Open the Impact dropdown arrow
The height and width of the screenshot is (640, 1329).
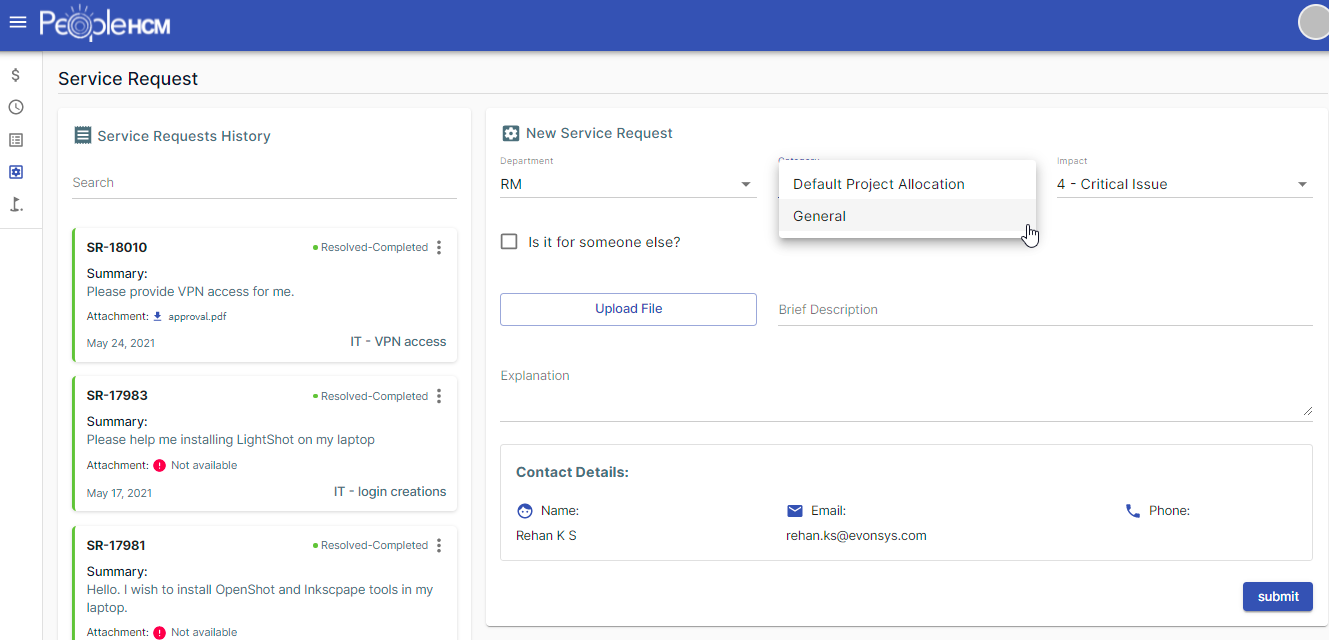click(1302, 184)
